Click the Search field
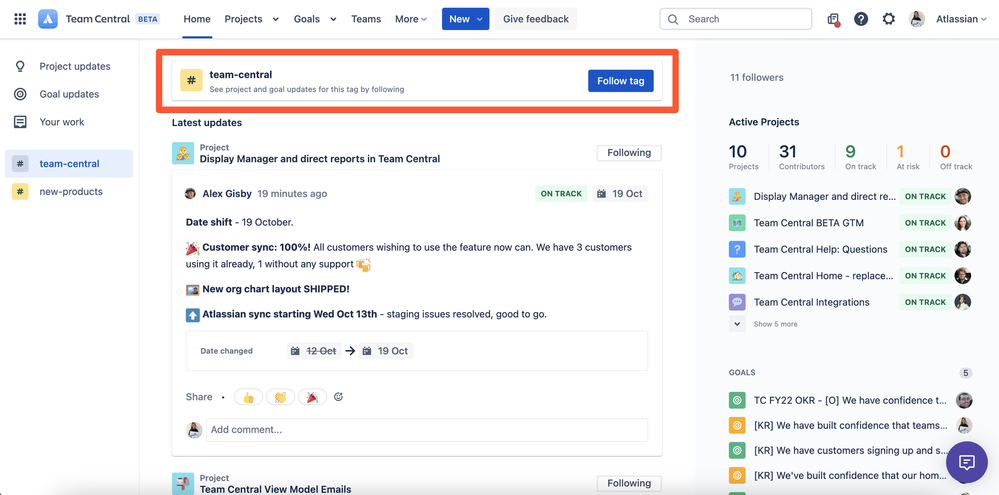The image size is (999, 495). point(736,19)
